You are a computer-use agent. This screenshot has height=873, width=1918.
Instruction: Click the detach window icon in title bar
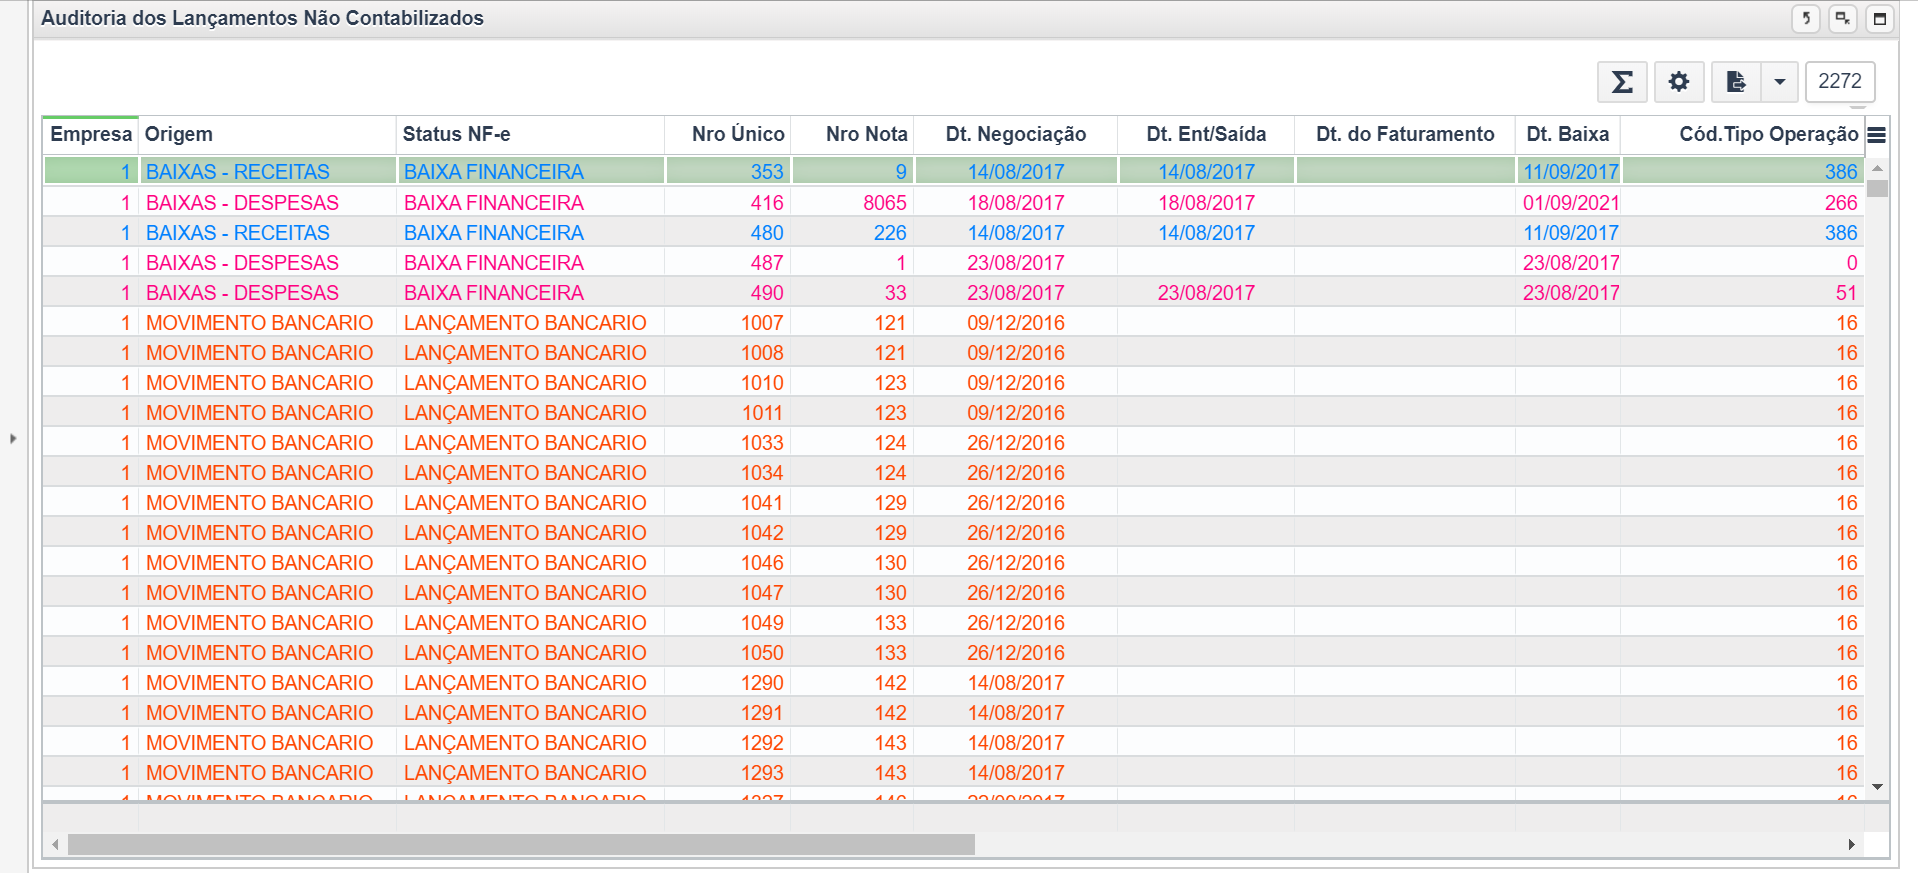pyautogui.click(x=1843, y=18)
